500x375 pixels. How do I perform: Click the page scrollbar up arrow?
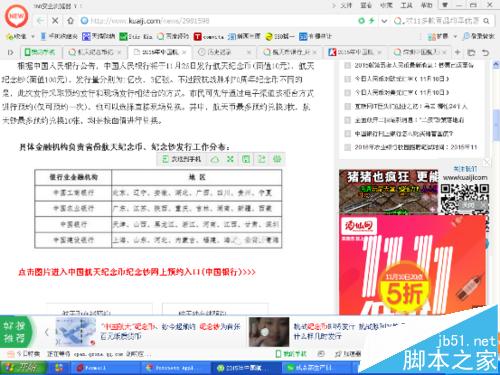point(496,64)
